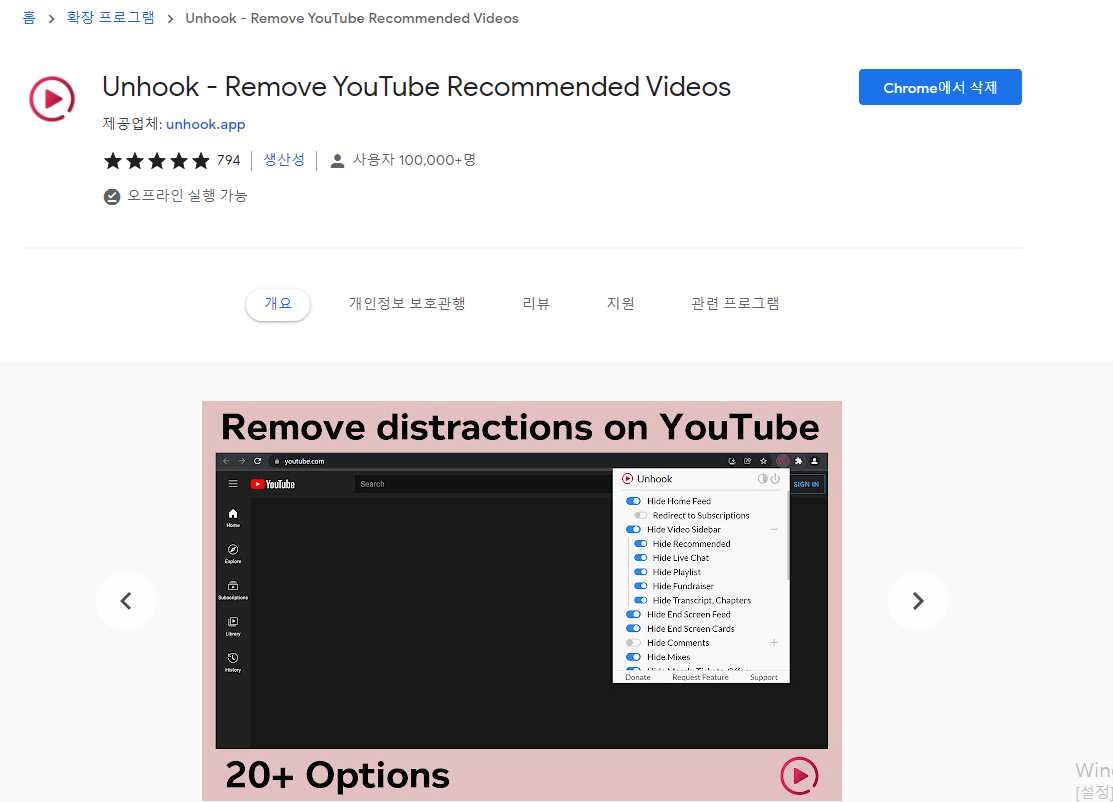Toggle Hide Video Sidebar switch
Screen dimensions: 1113x802
(633, 529)
